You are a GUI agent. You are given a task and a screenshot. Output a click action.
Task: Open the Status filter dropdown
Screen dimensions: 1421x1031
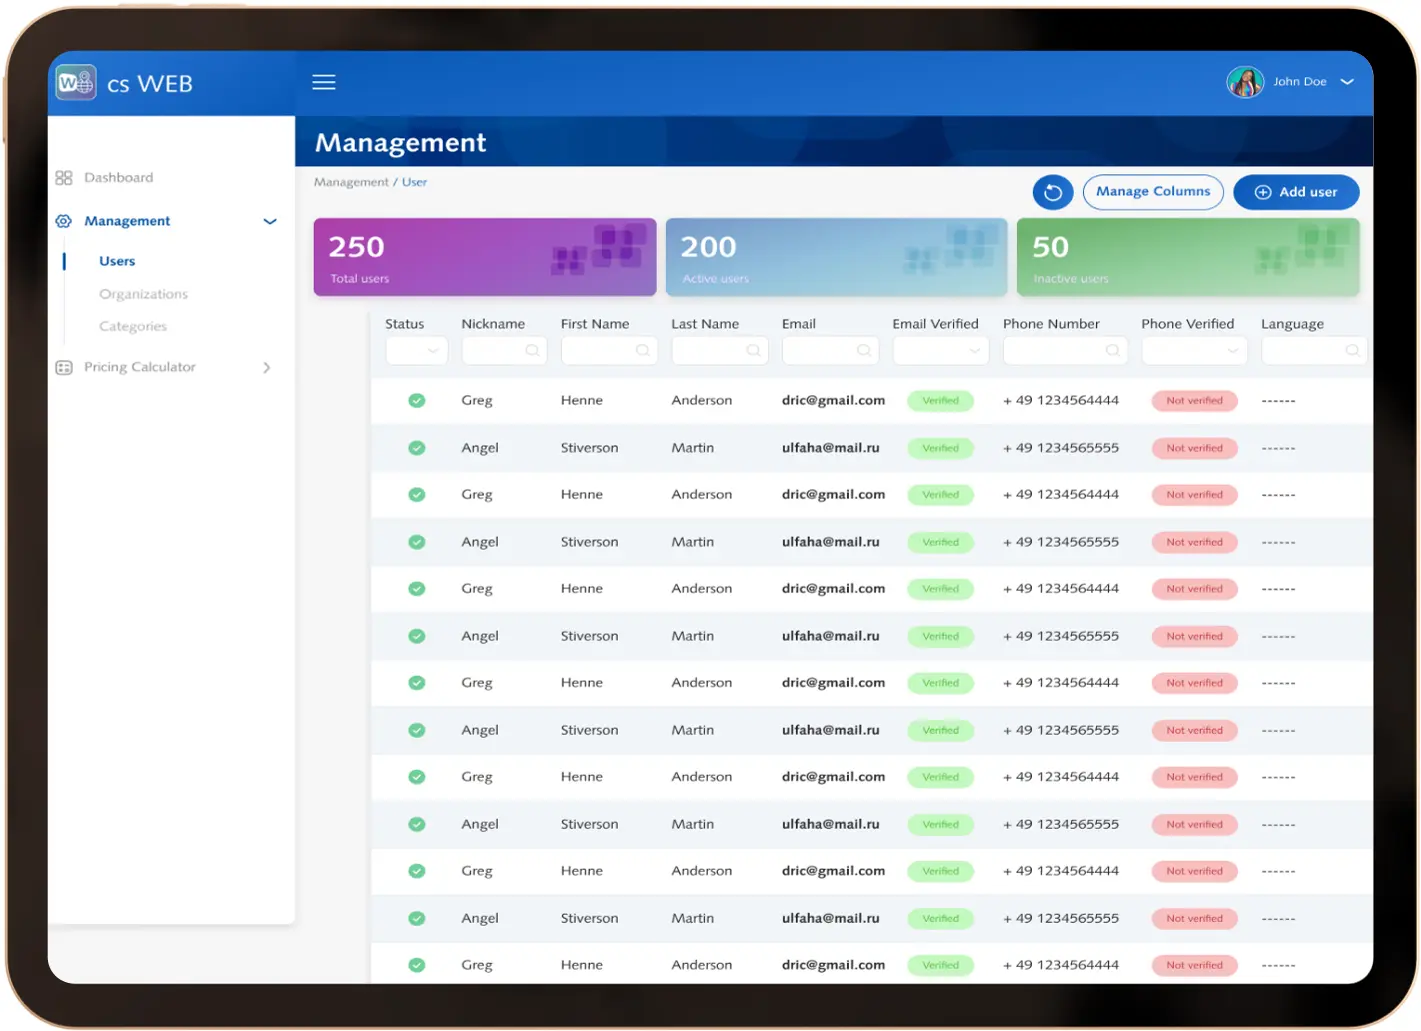(x=417, y=350)
